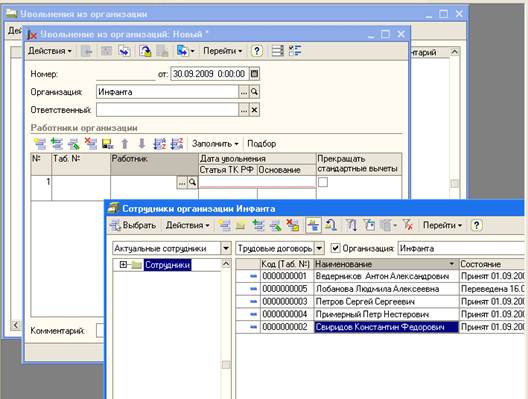This screenshot has width=528, height=399.
Task: Click the ellipsis select button in the Работник cell
Action: point(182,182)
